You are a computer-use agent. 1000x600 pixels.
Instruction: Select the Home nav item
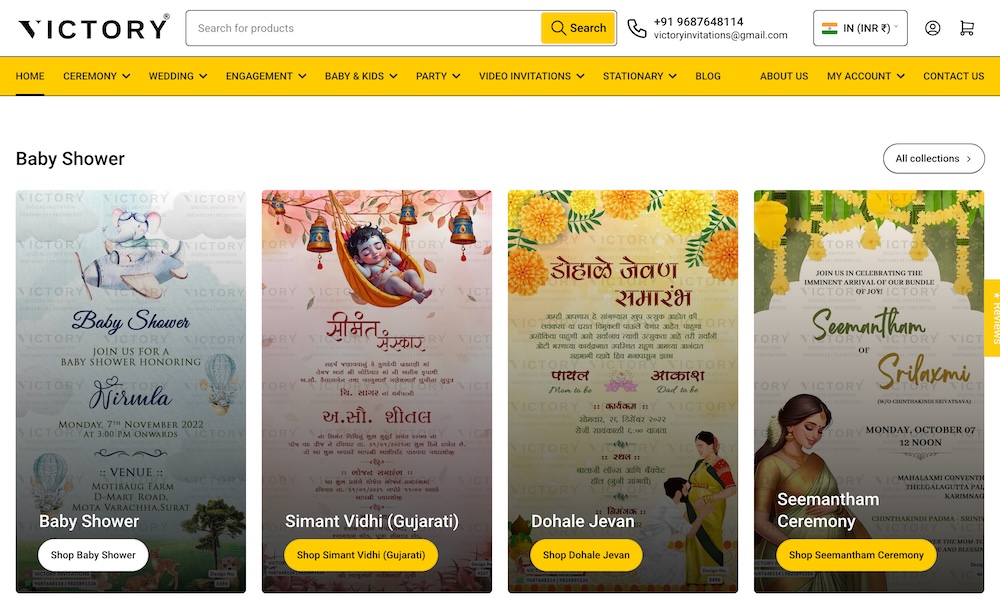(30, 76)
